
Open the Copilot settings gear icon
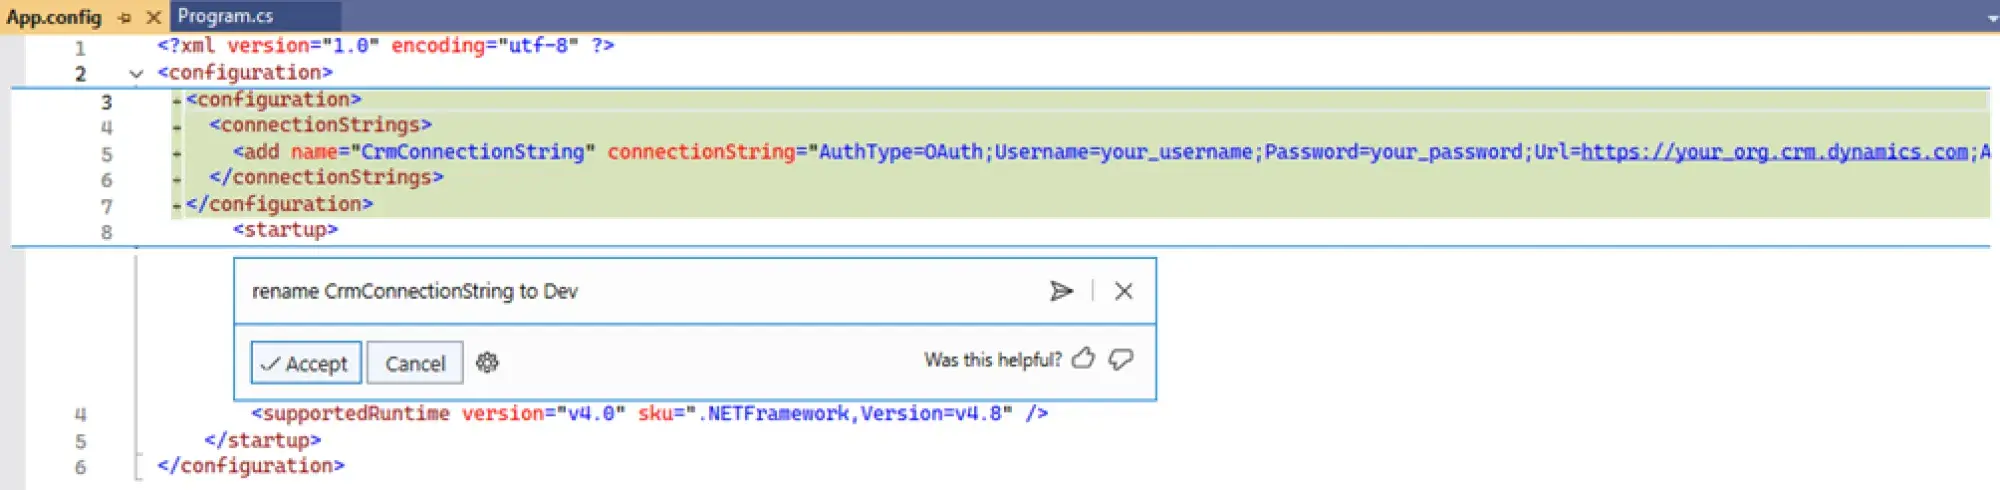point(487,362)
